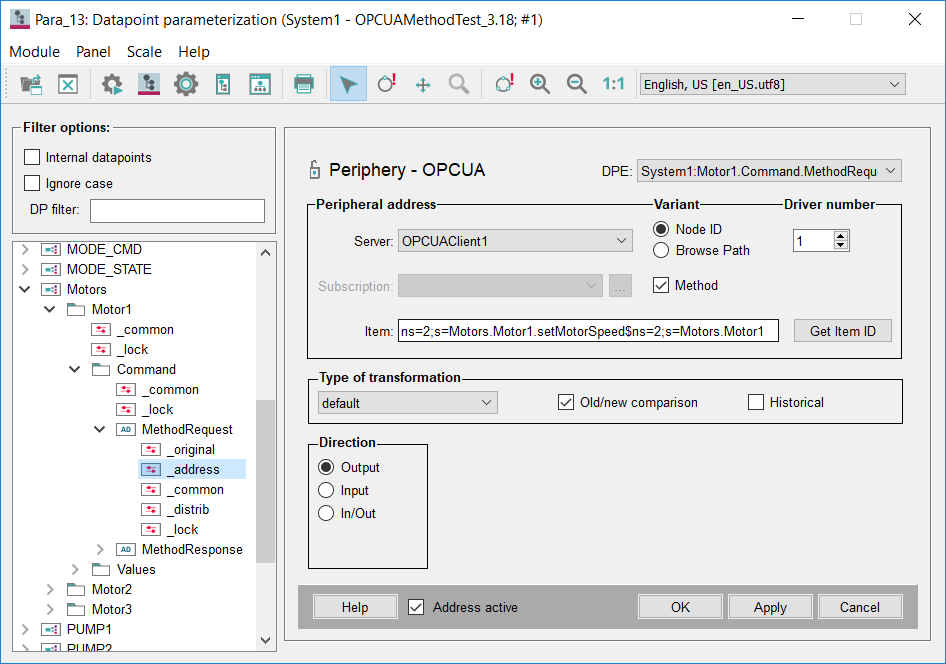Expand the Motor2 tree node

tap(51, 589)
